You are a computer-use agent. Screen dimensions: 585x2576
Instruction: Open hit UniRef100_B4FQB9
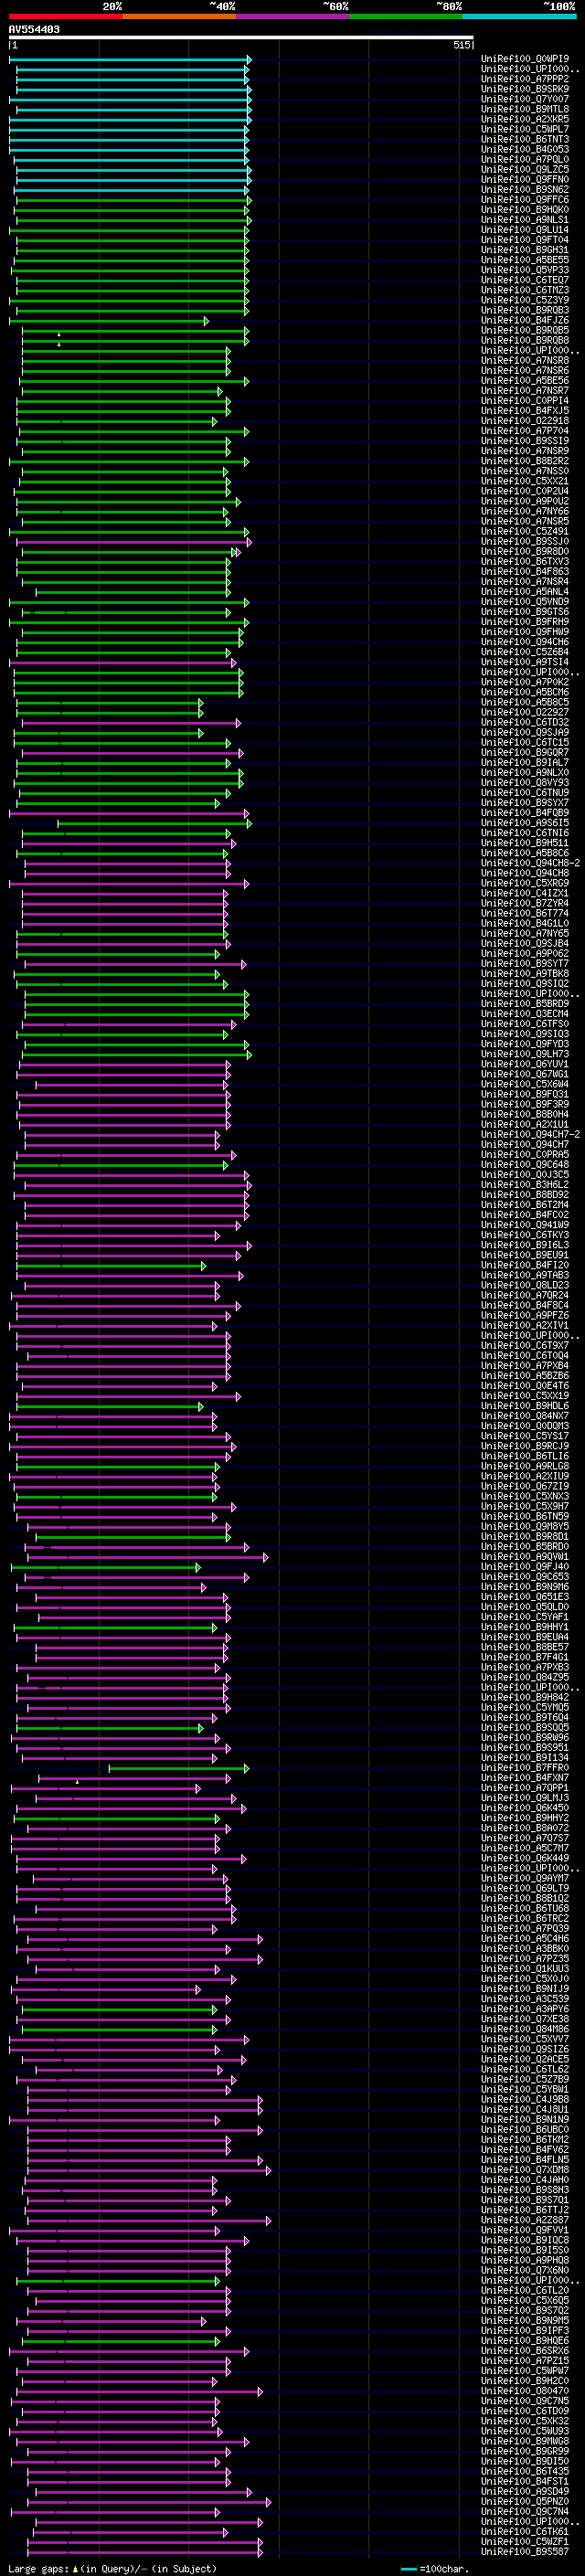pos(525,813)
